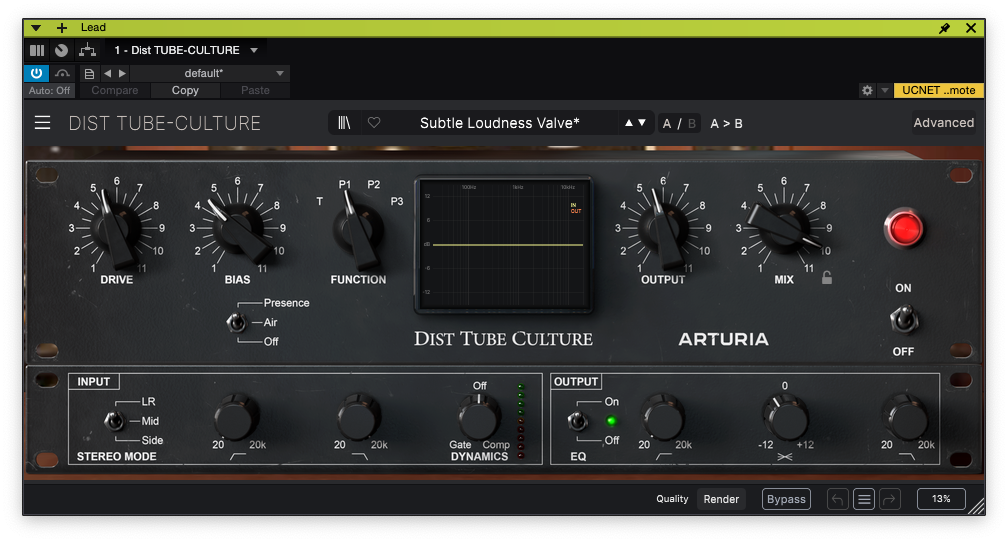Select P3 function position label
The height and width of the screenshot is (542, 1008).
tap(397, 201)
